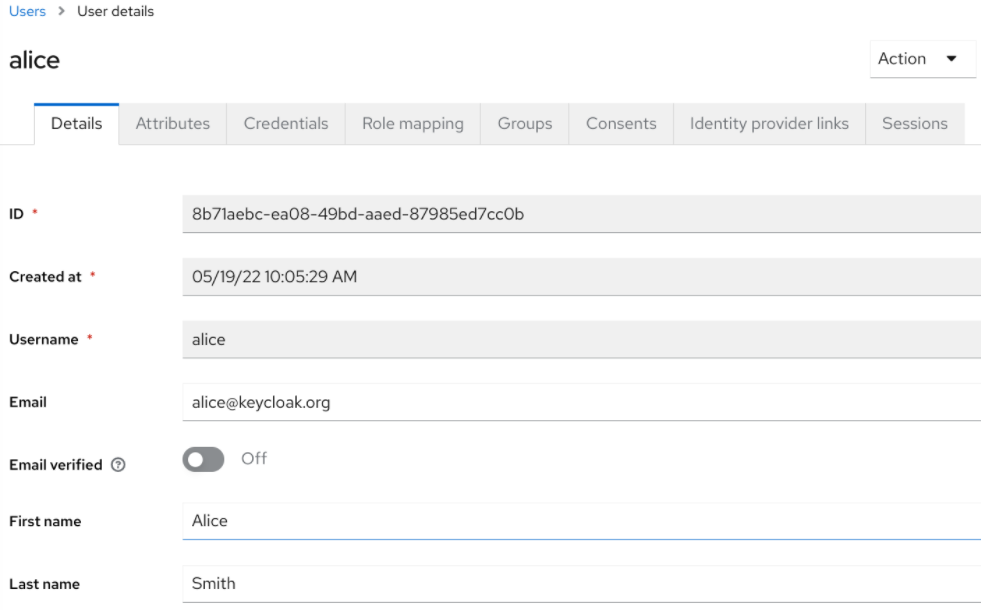
Task: Click the Created at field
Action: coord(580,277)
